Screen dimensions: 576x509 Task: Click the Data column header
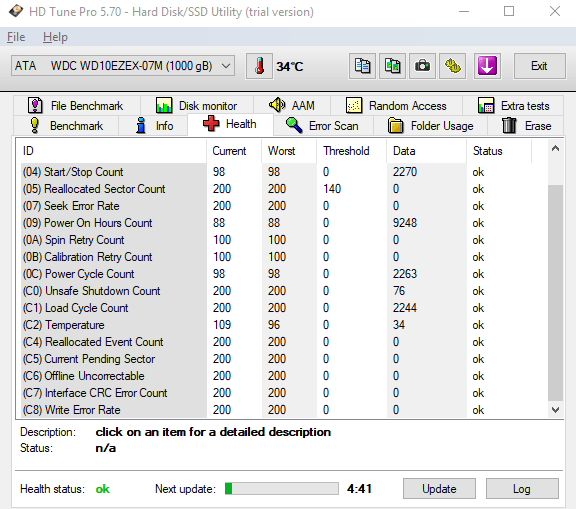(426, 151)
